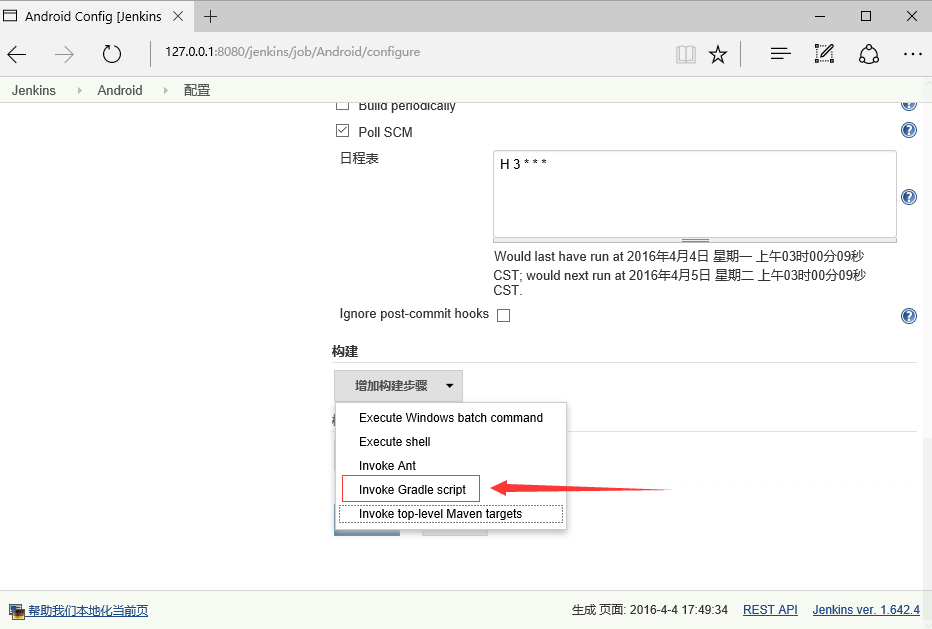This screenshot has height=629, width=932.
Task: Open a new tab with plus icon
Action: click(210, 17)
